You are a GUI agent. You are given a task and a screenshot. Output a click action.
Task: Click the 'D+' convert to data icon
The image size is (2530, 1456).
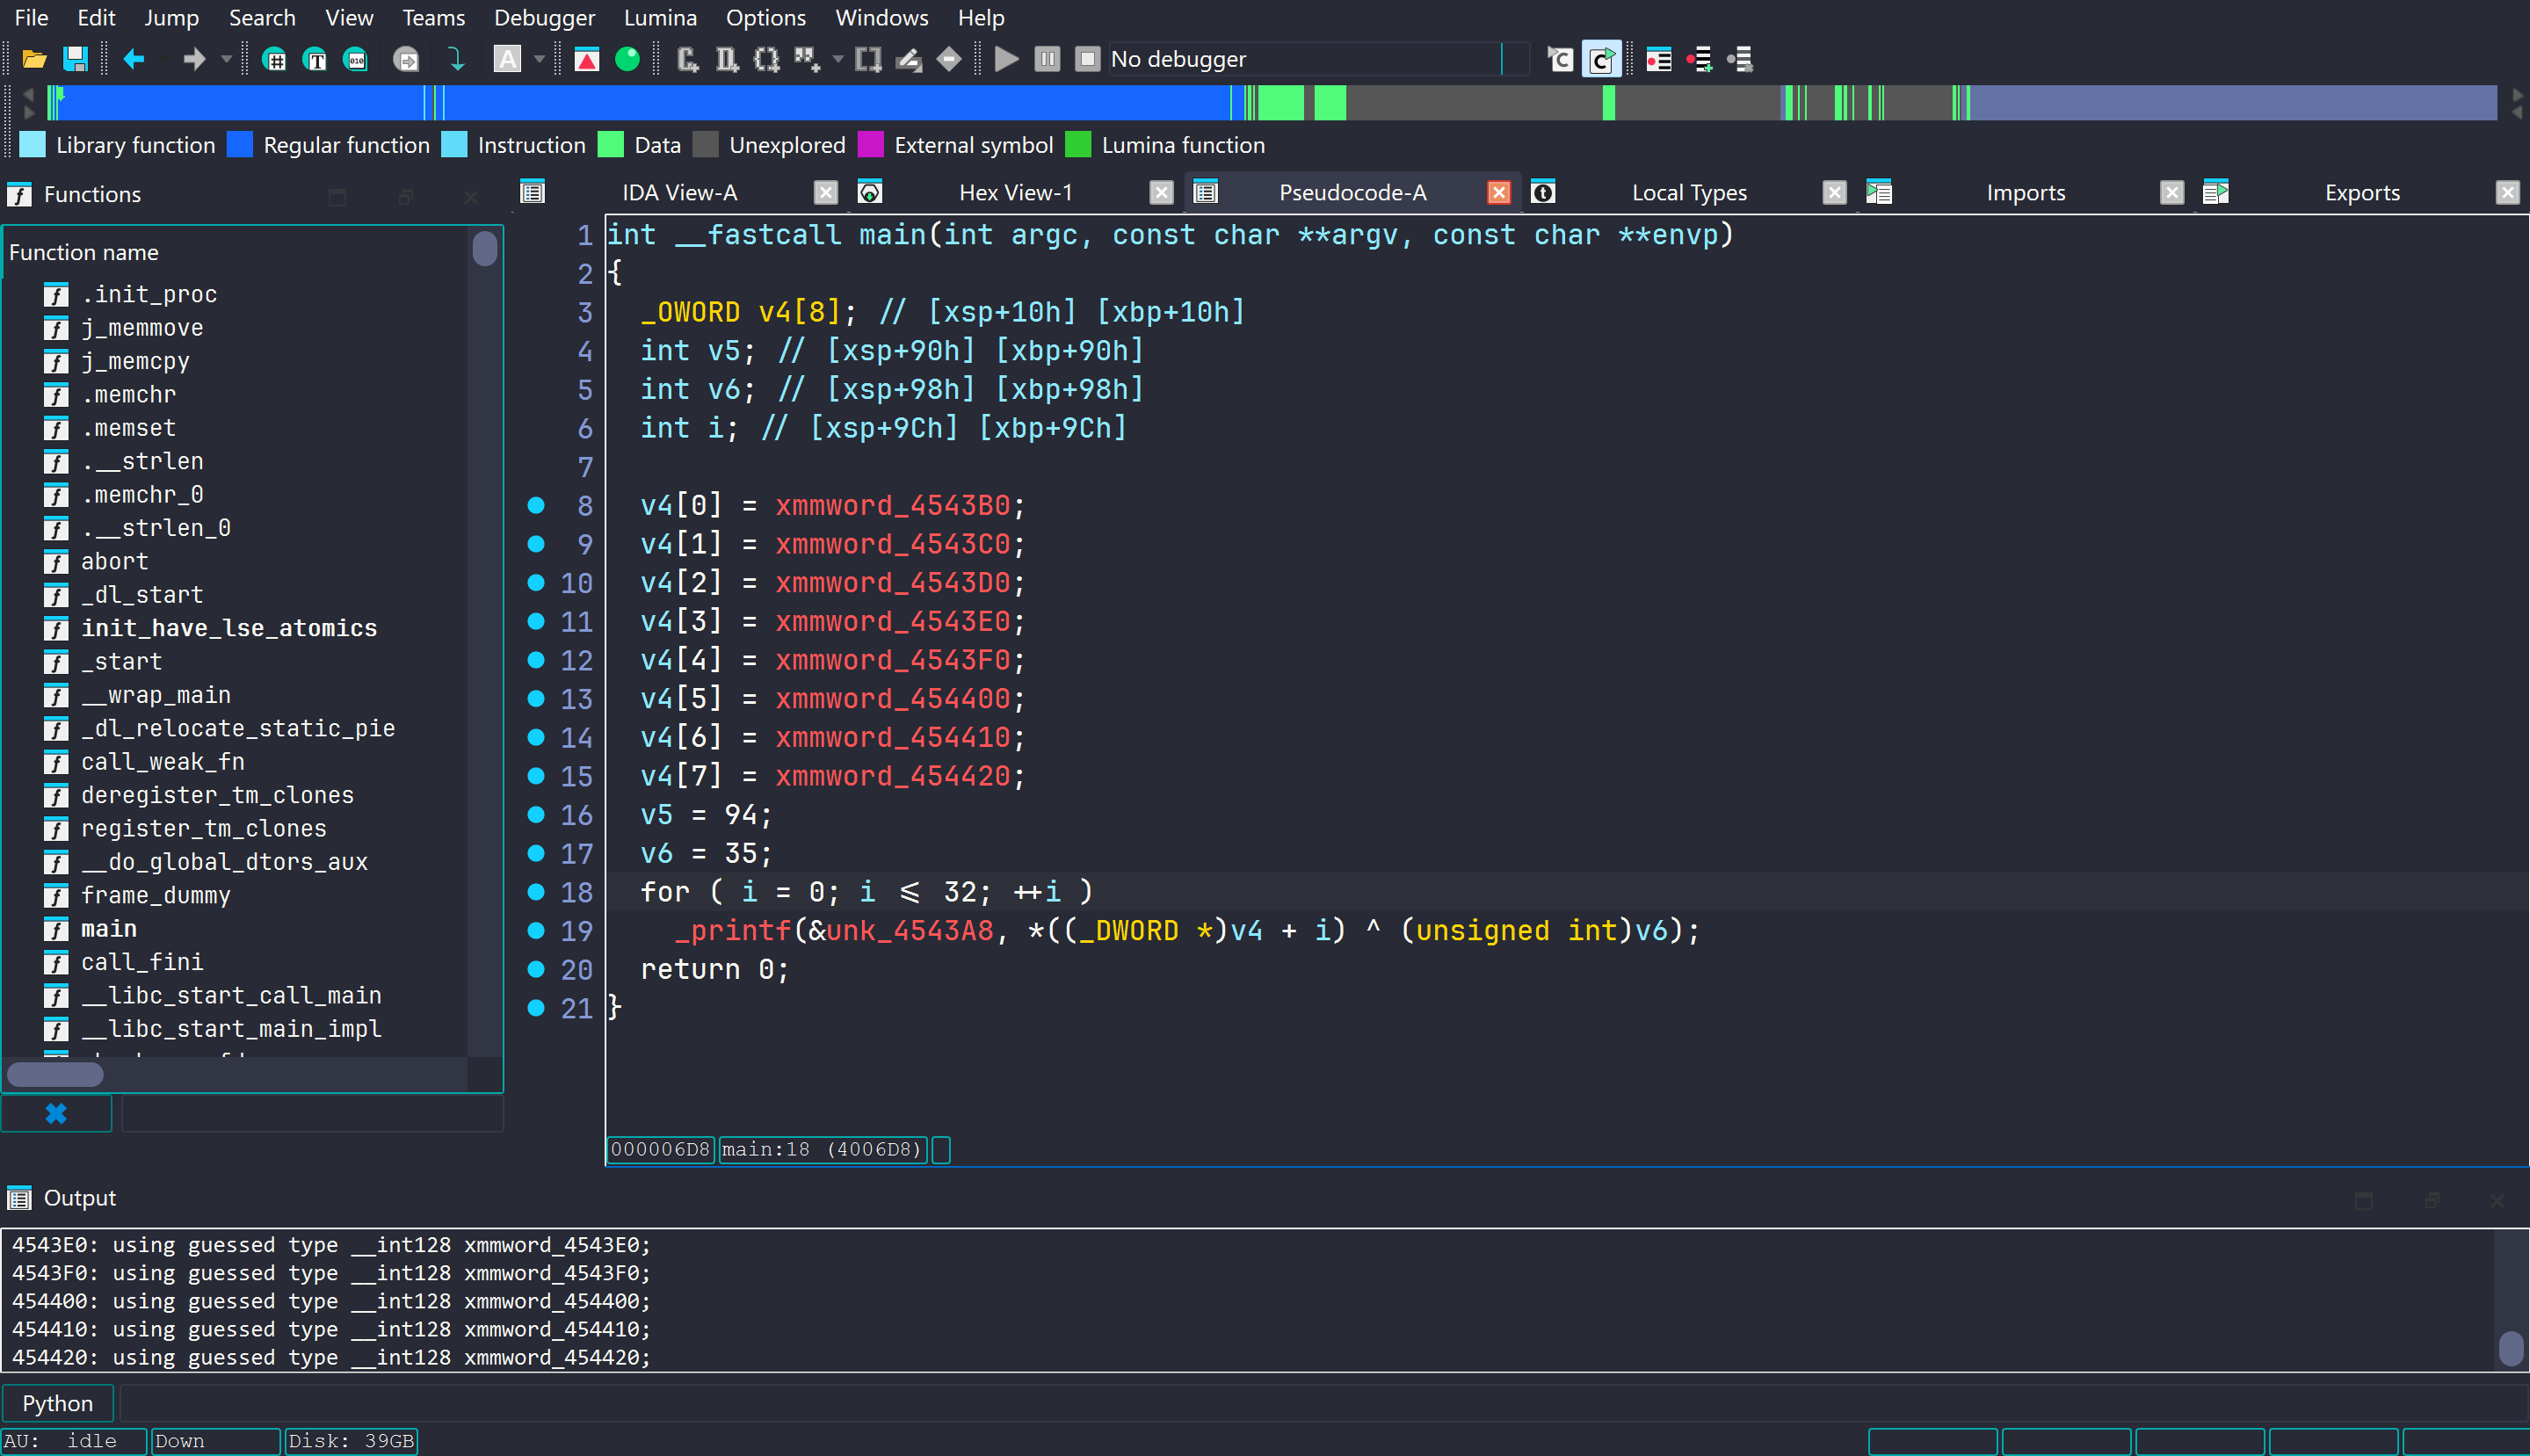pos(727,60)
